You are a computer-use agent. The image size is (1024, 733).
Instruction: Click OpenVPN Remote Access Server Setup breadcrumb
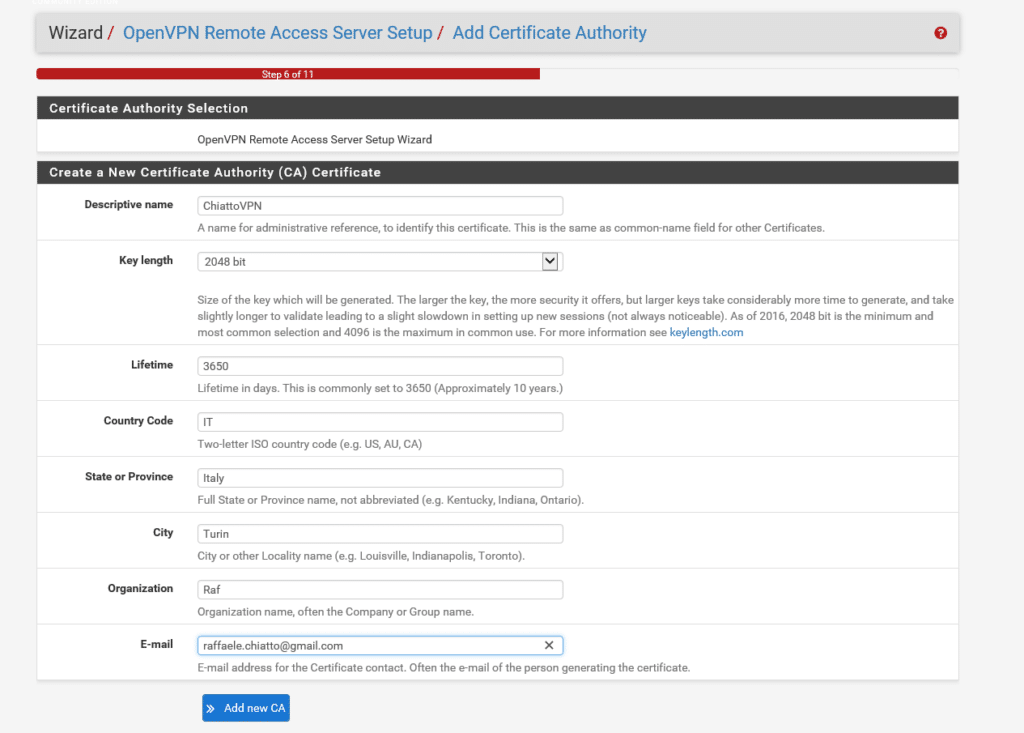pos(278,33)
